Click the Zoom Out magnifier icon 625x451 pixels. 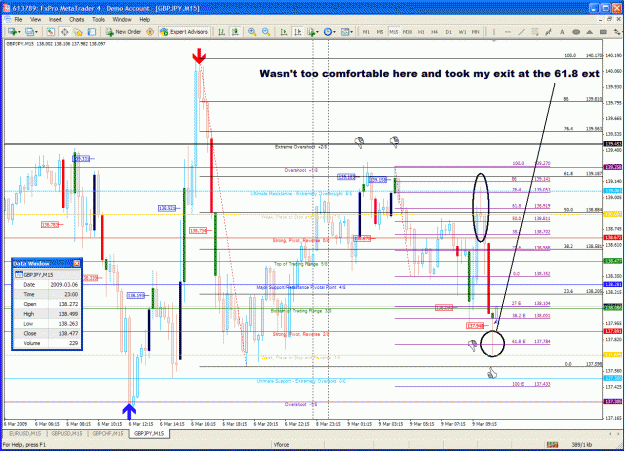pyautogui.click(x=266, y=32)
